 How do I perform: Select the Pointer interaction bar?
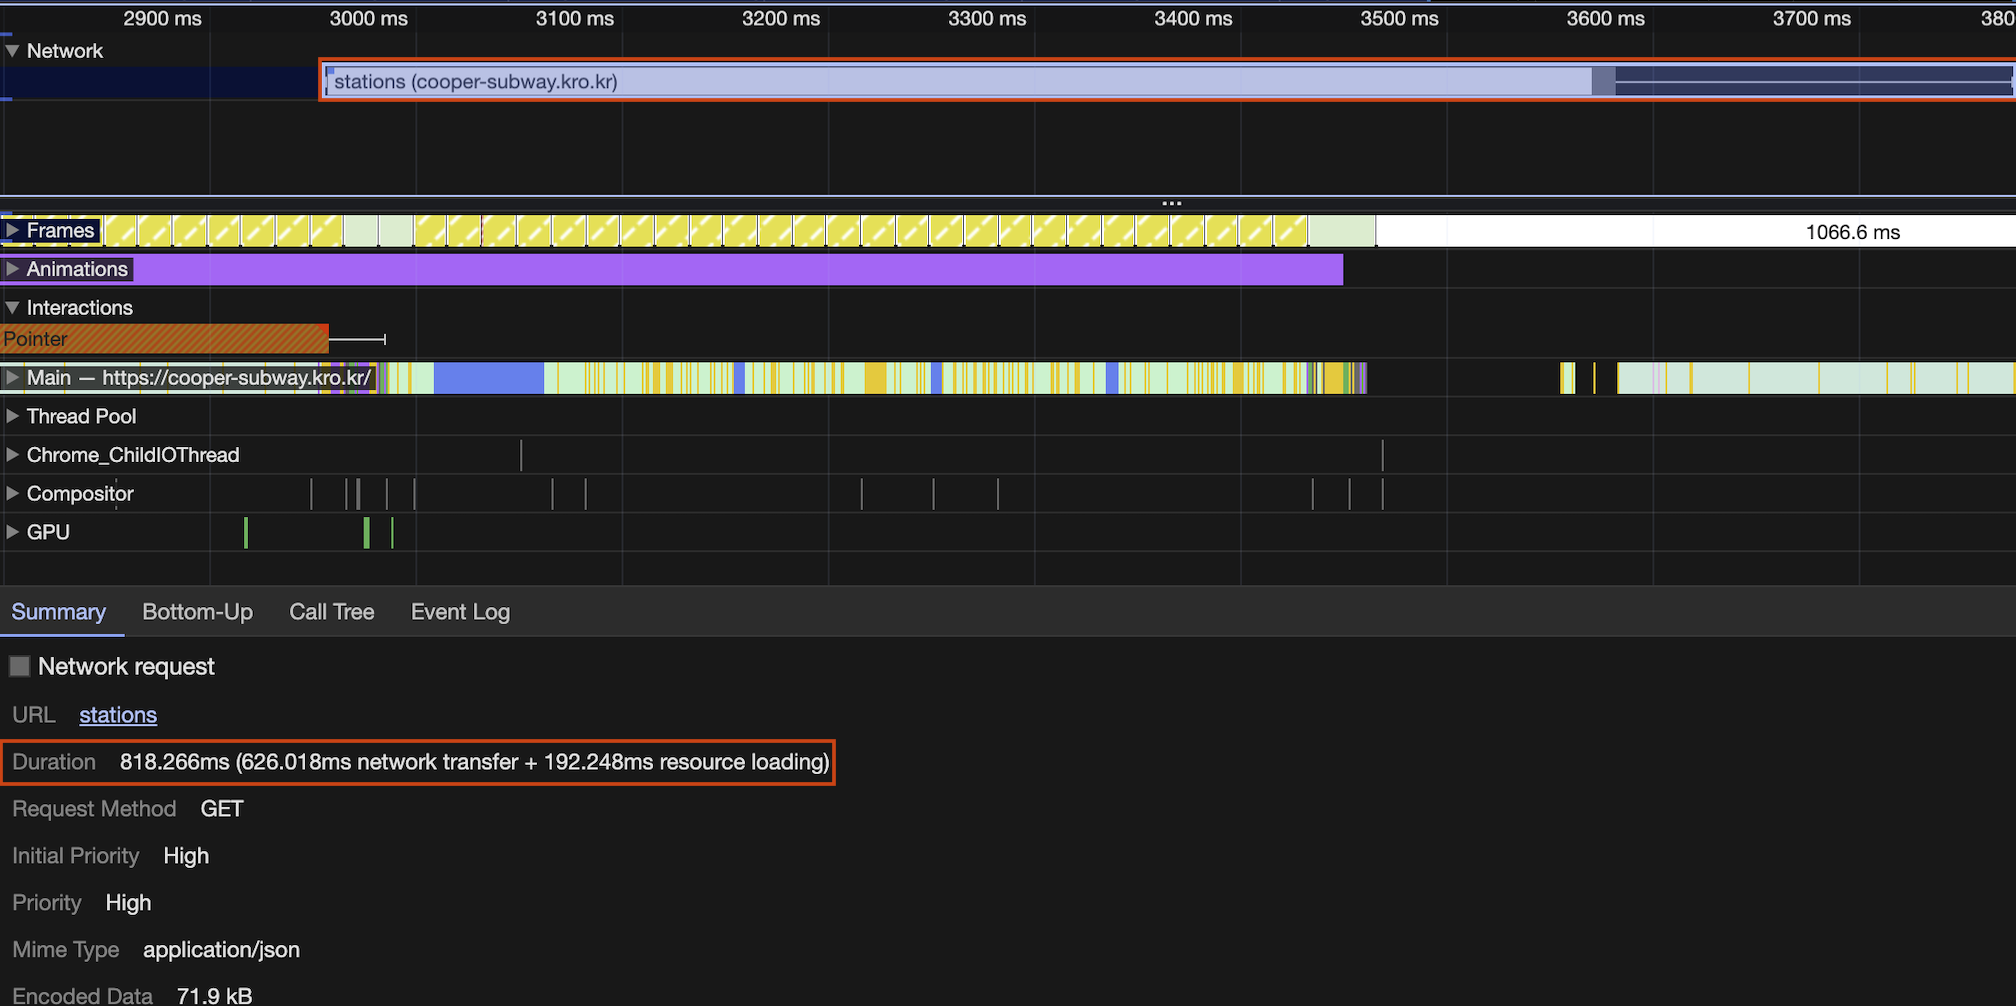pyautogui.click(x=165, y=339)
